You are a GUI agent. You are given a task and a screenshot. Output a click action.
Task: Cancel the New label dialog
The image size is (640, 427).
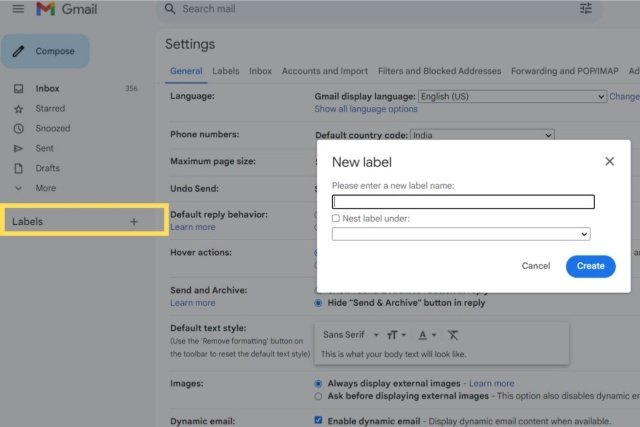click(536, 266)
